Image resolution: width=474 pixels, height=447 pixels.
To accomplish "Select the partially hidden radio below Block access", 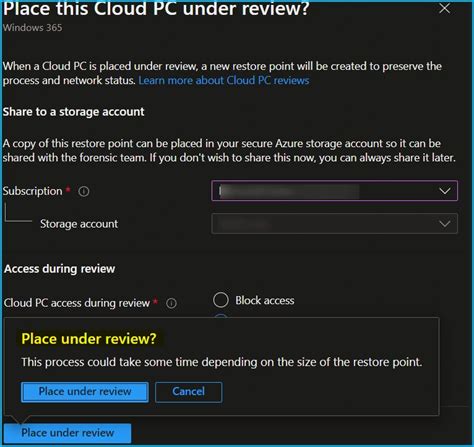I will (x=221, y=315).
